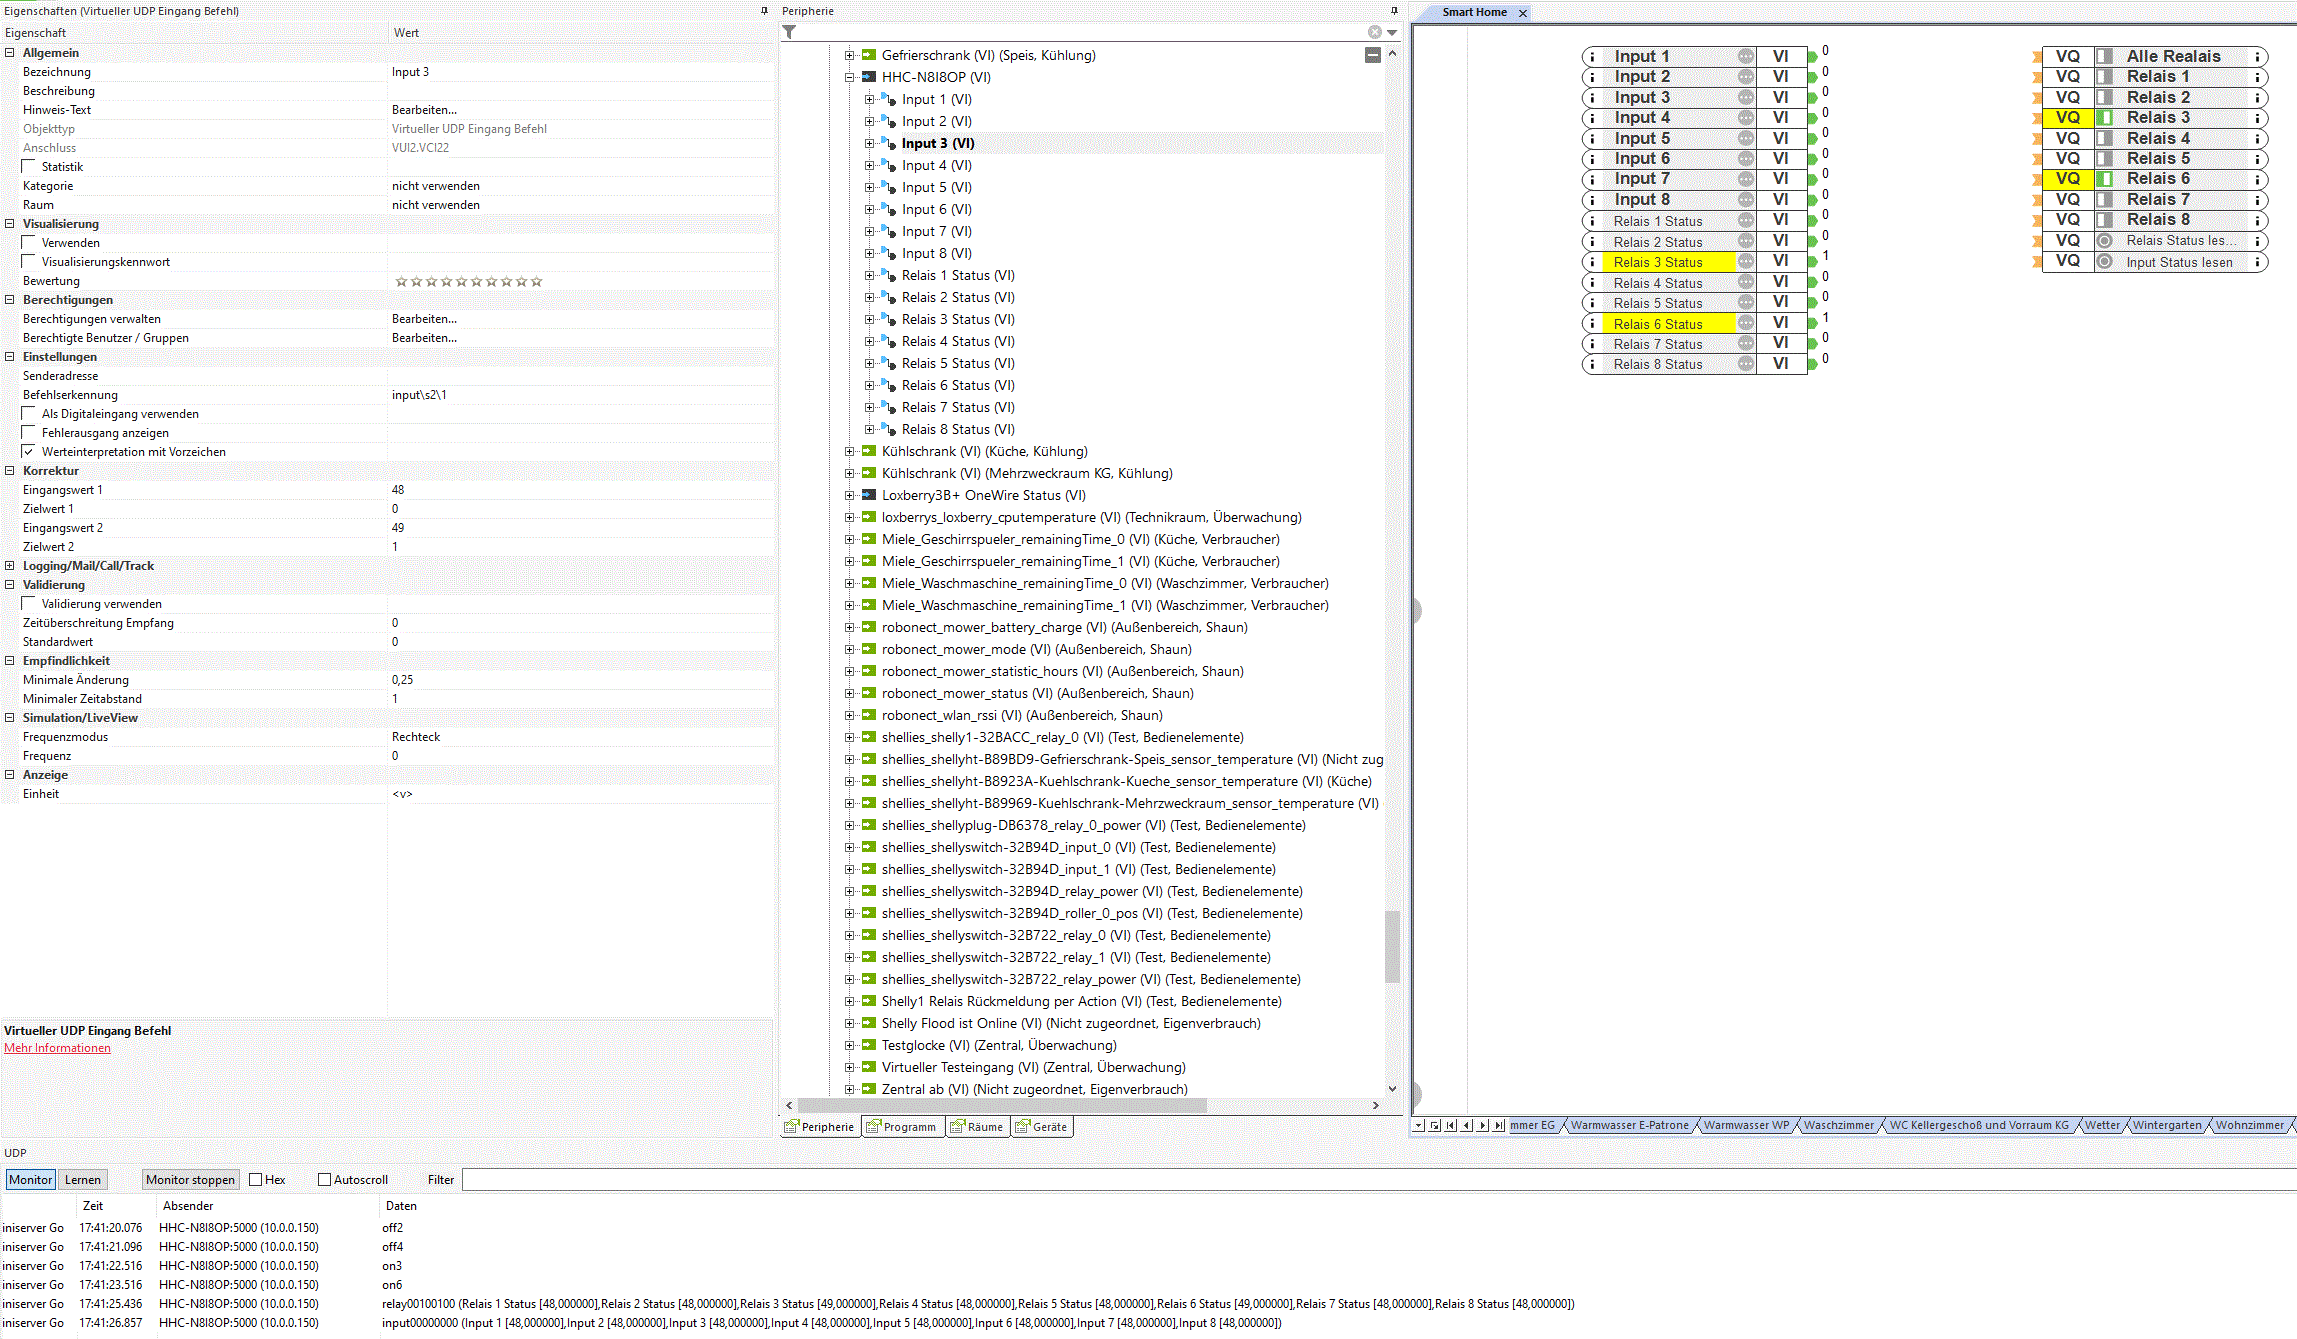This screenshot has height=1339, width=2297.
Task: Open the Mehr Informationen link
Action: 57,1048
